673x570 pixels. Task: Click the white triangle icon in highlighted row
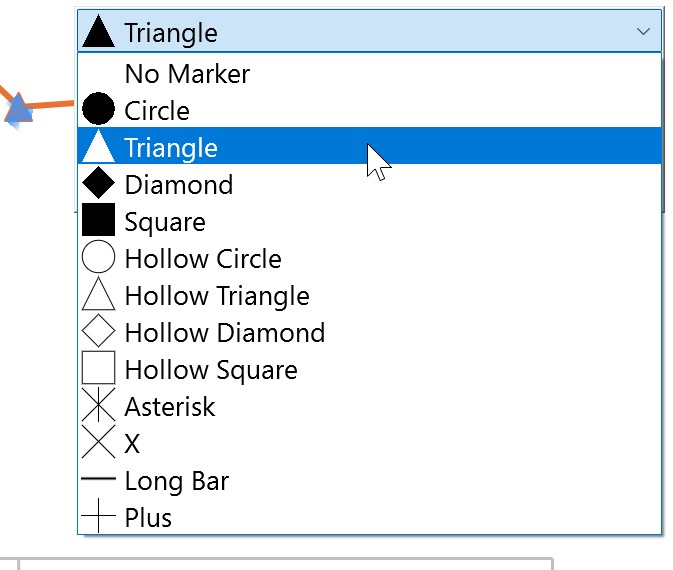coord(98,147)
